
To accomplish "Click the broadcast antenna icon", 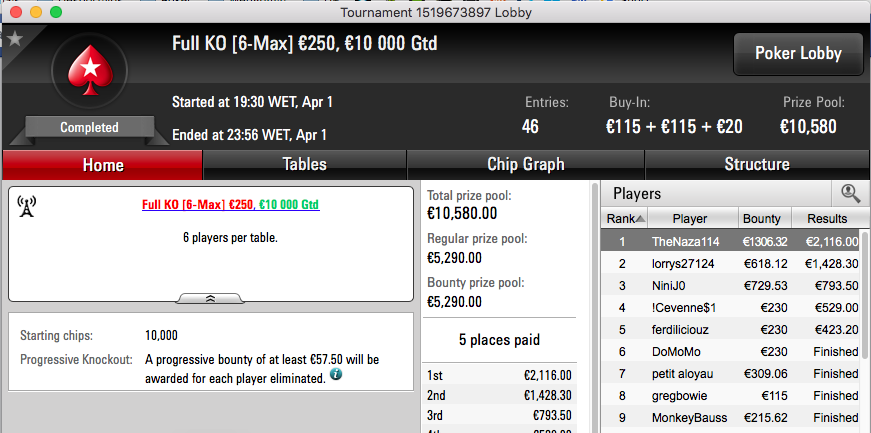I will pyautogui.click(x=26, y=206).
